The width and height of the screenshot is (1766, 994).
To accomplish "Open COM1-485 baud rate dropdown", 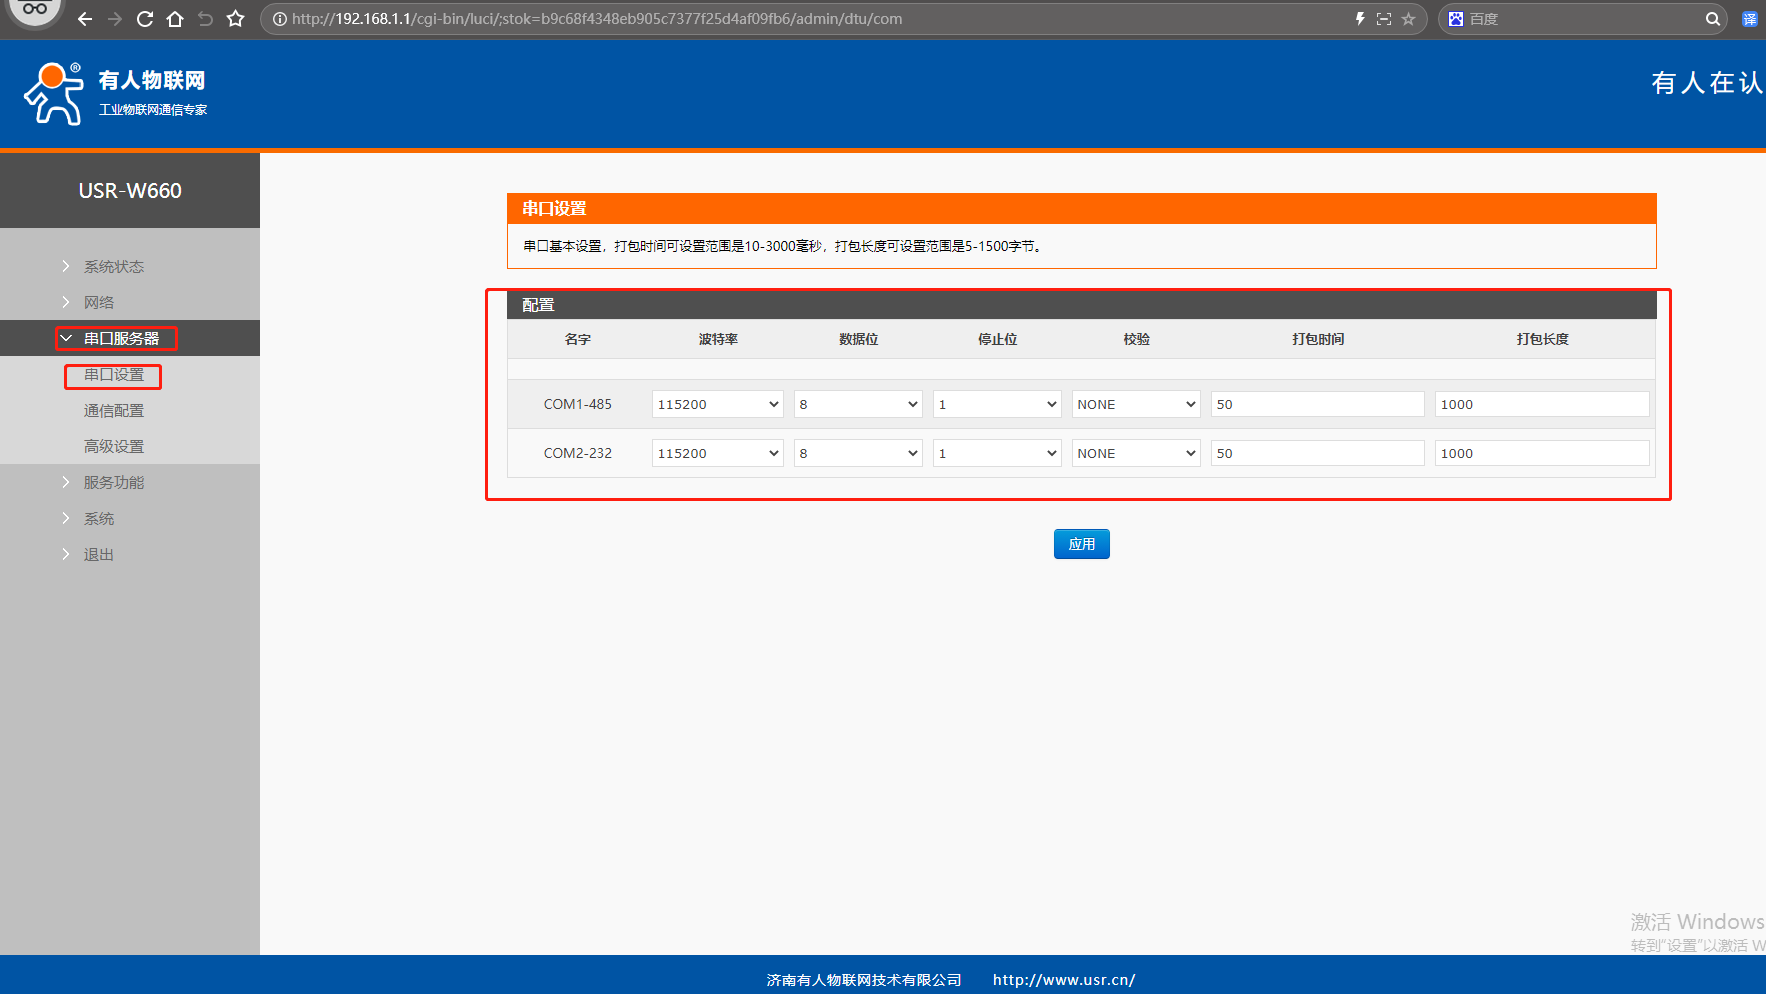I will coord(717,404).
